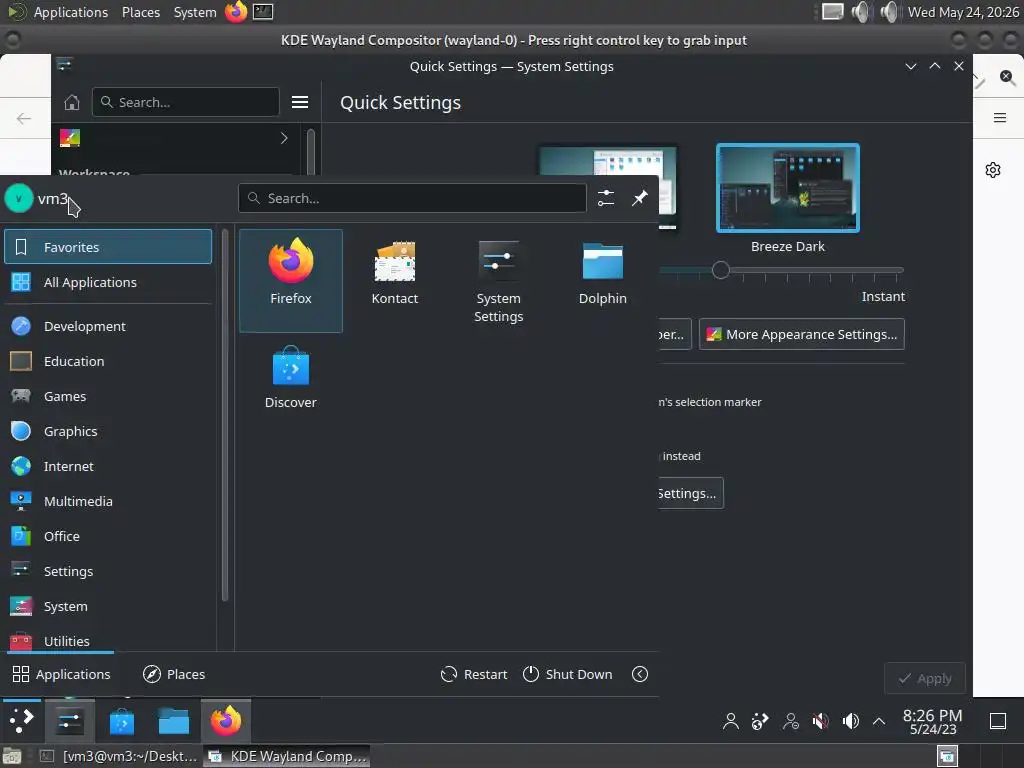The width and height of the screenshot is (1024, 768).
Task: Open the System menu in the top panel
Action: (195, 12)
